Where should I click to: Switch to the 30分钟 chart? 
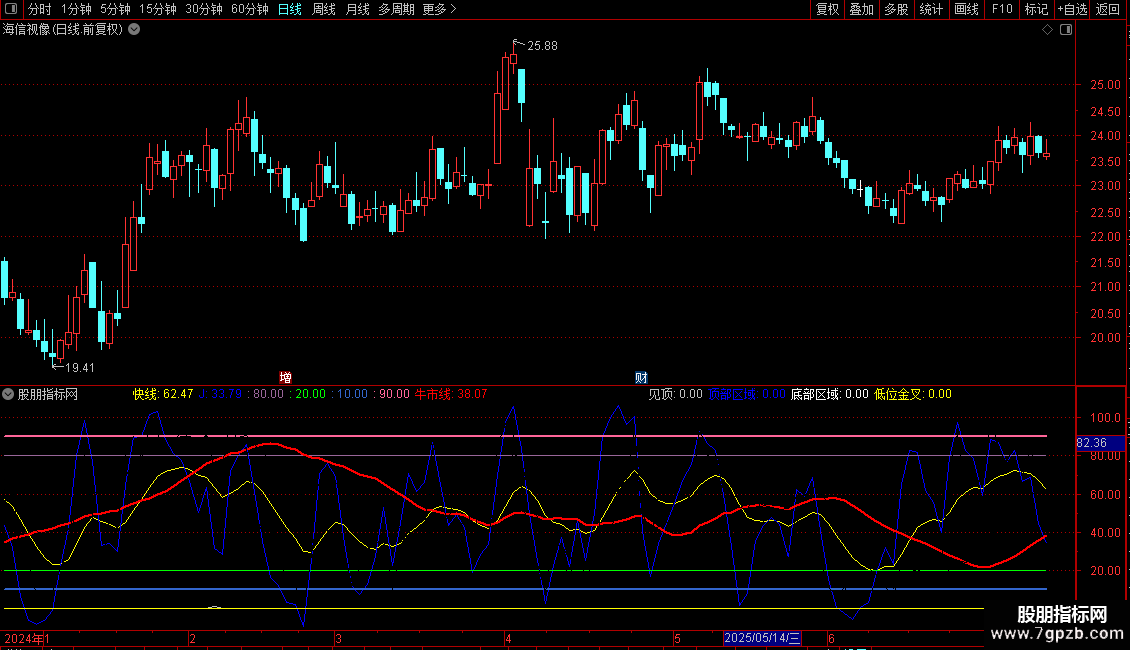pyautogui.click(x=204, y=9)
